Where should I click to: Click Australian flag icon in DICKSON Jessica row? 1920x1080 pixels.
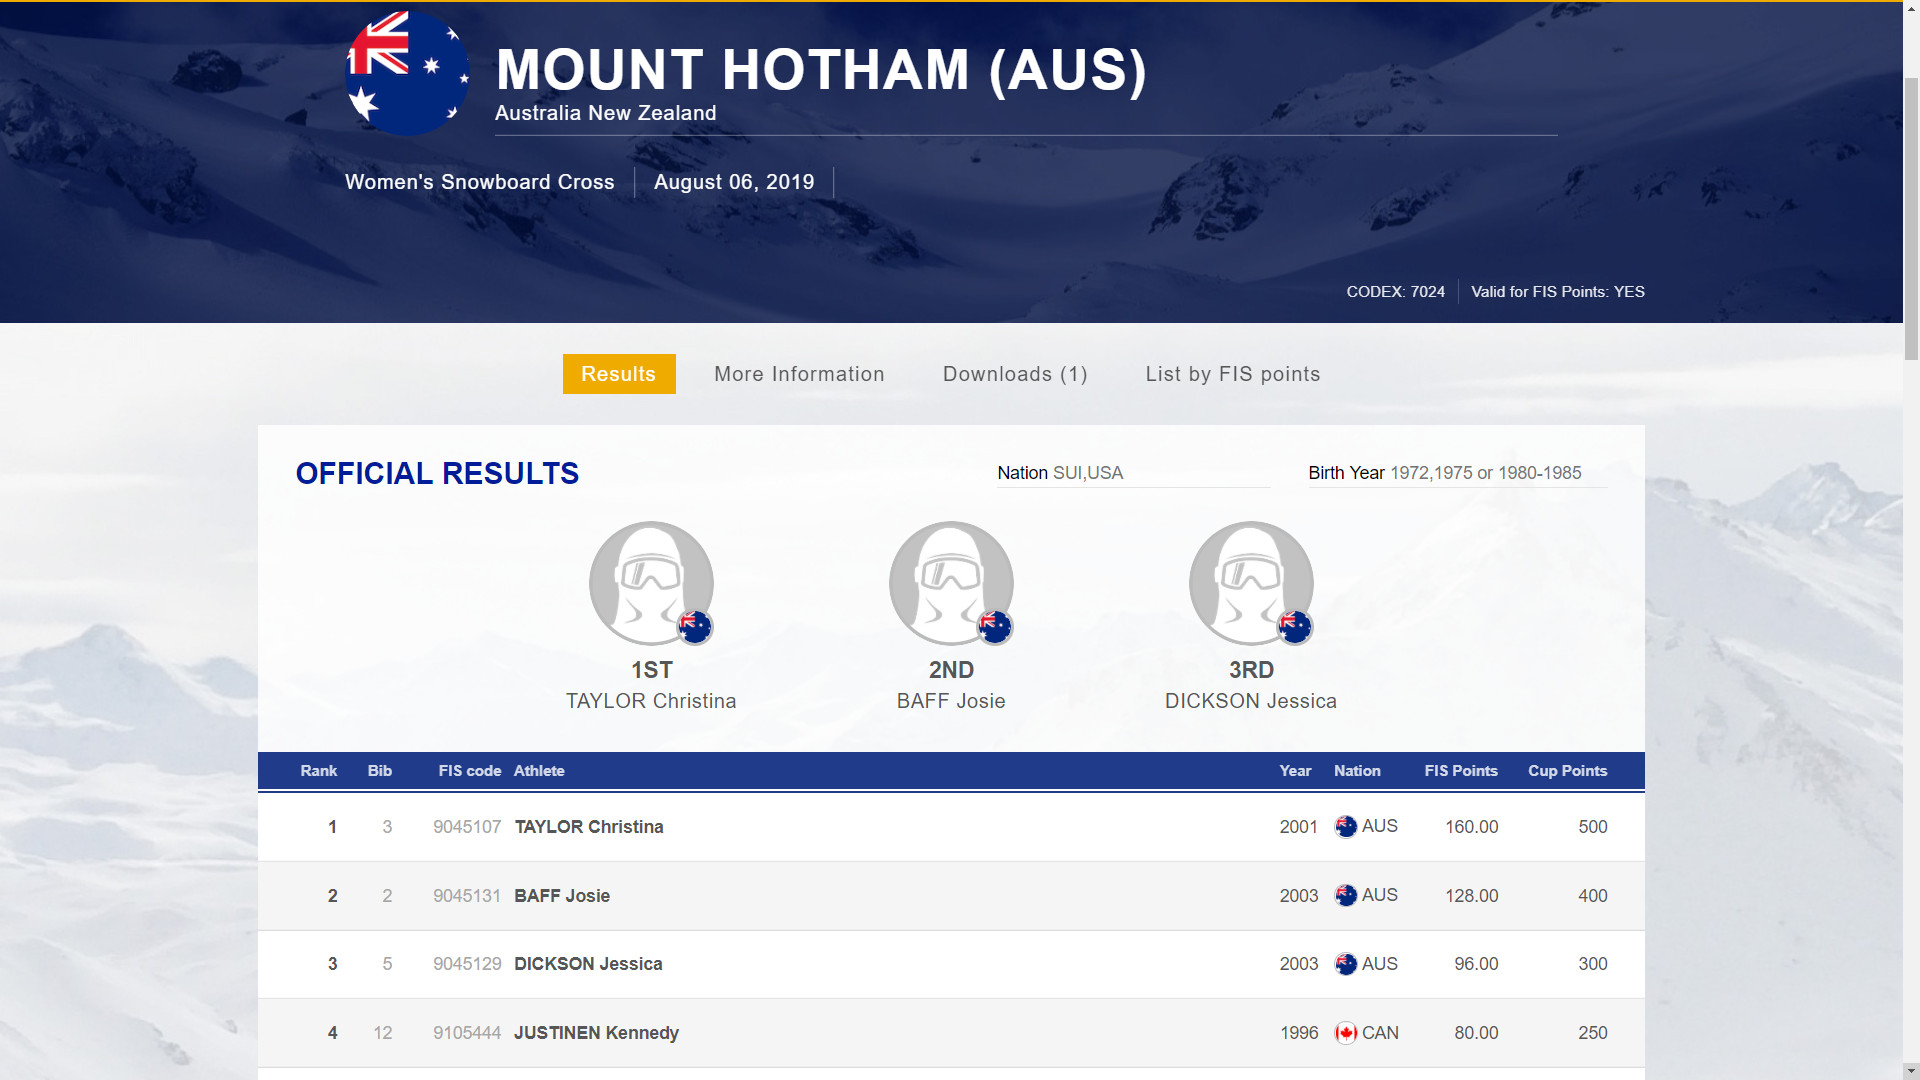tap(1346, 964)
